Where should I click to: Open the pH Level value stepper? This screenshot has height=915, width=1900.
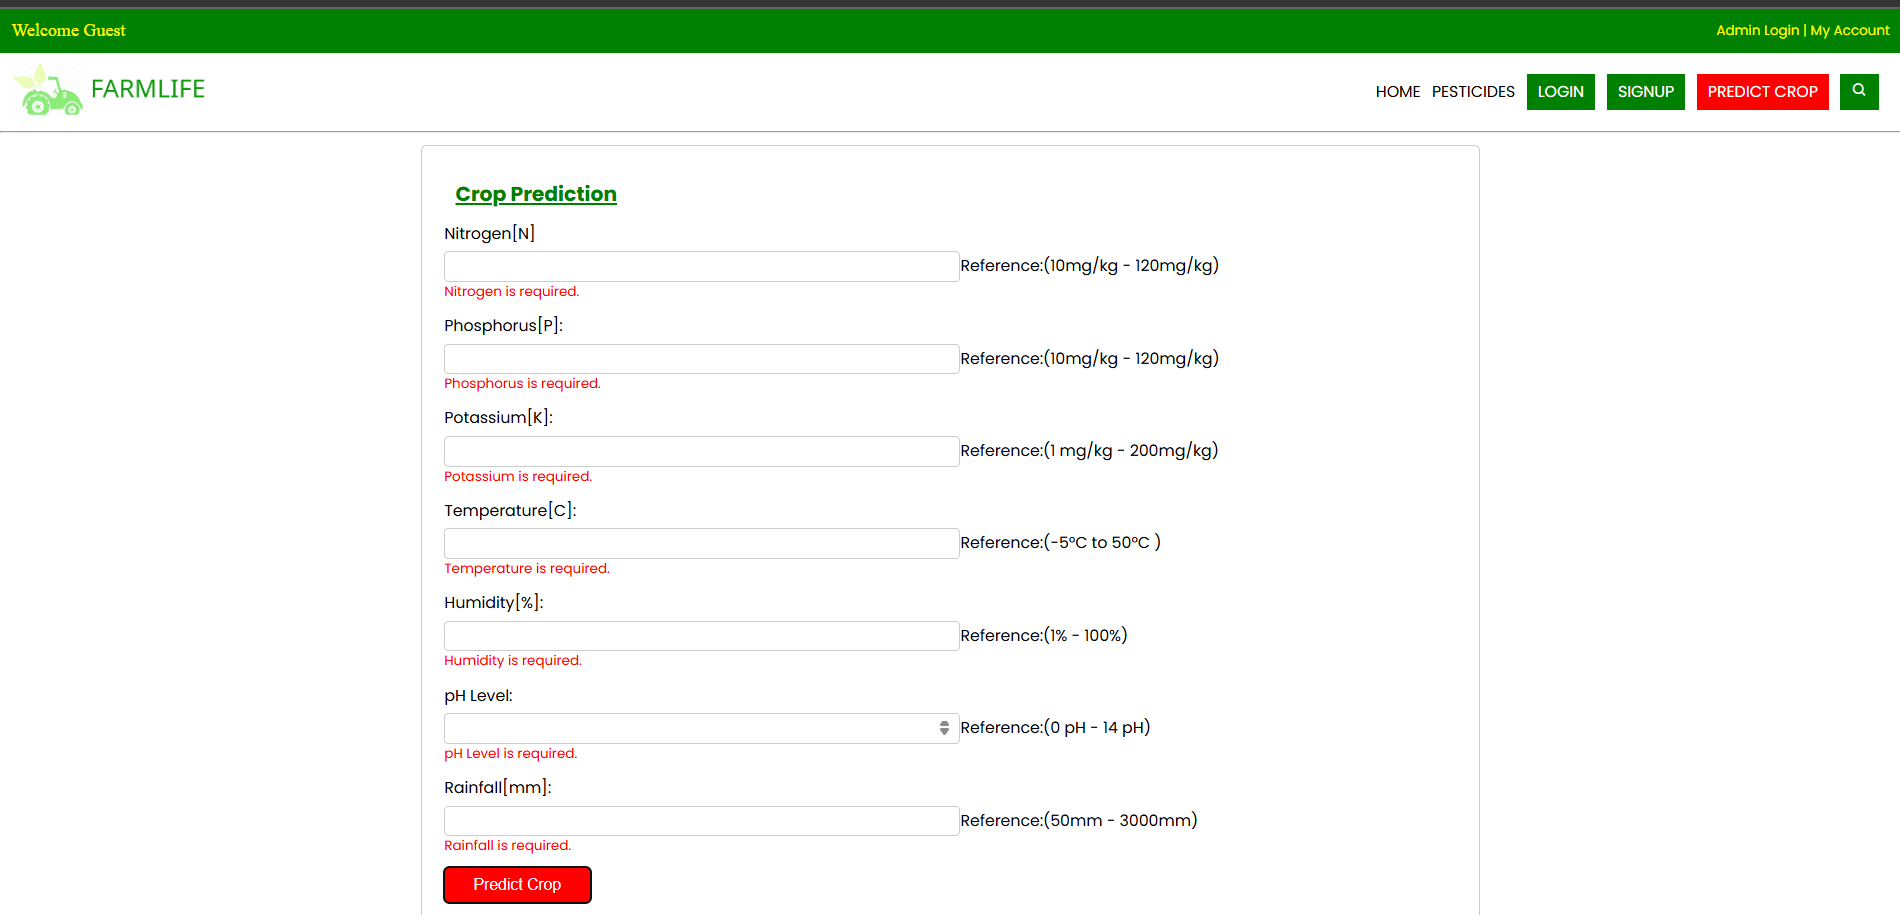pos(943,728)
